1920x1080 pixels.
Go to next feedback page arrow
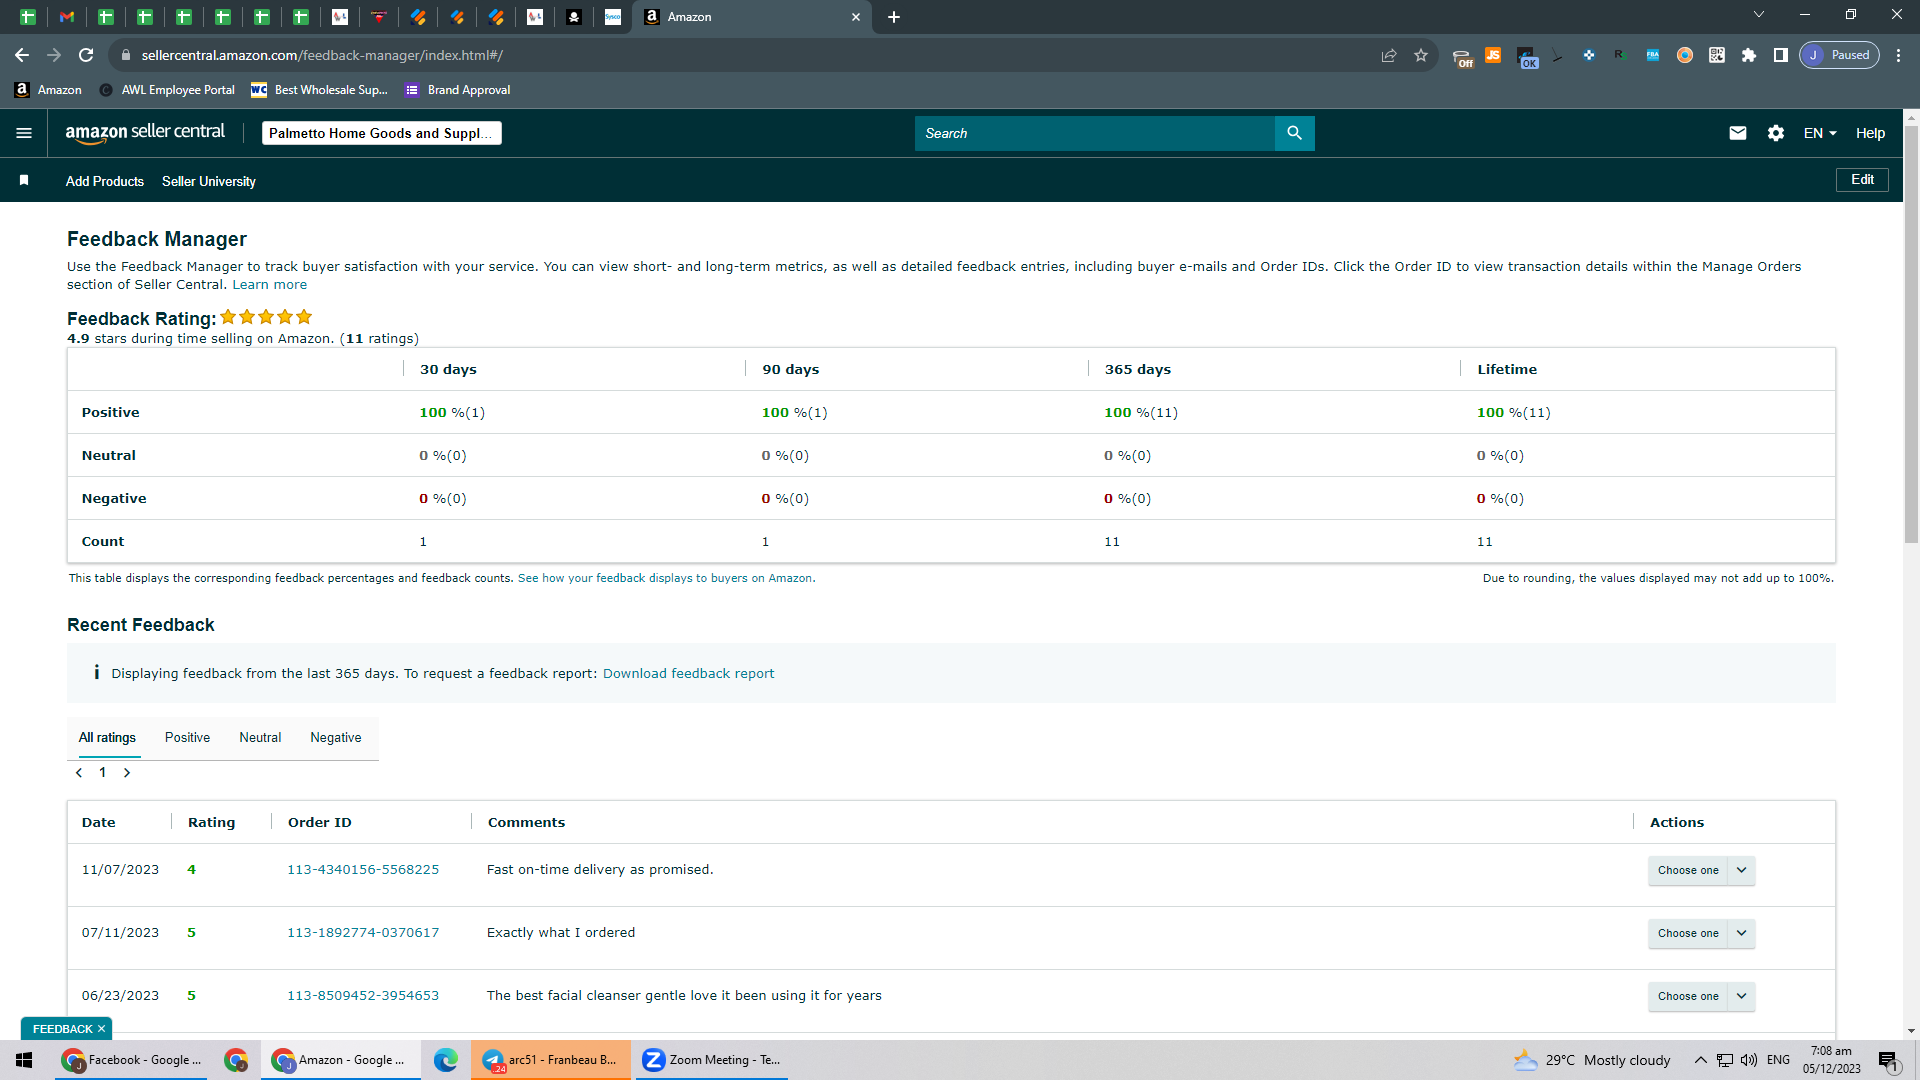click(127, 773)
